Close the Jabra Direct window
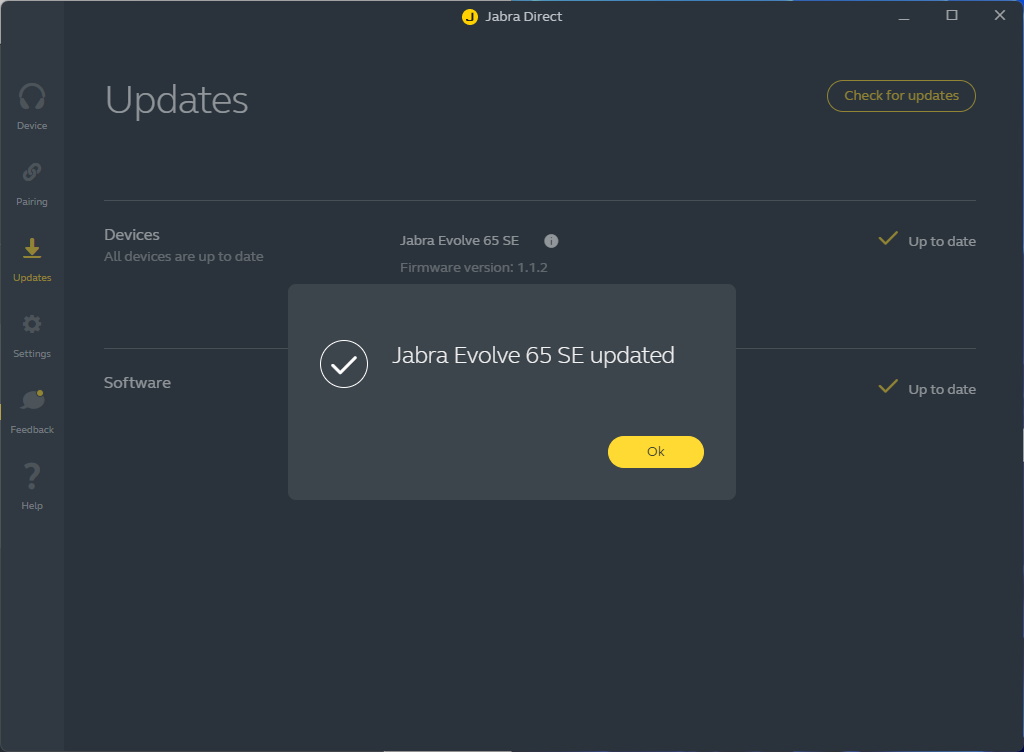The width and height of the screenshot is (1024, 752). [x=1000, y=16]
